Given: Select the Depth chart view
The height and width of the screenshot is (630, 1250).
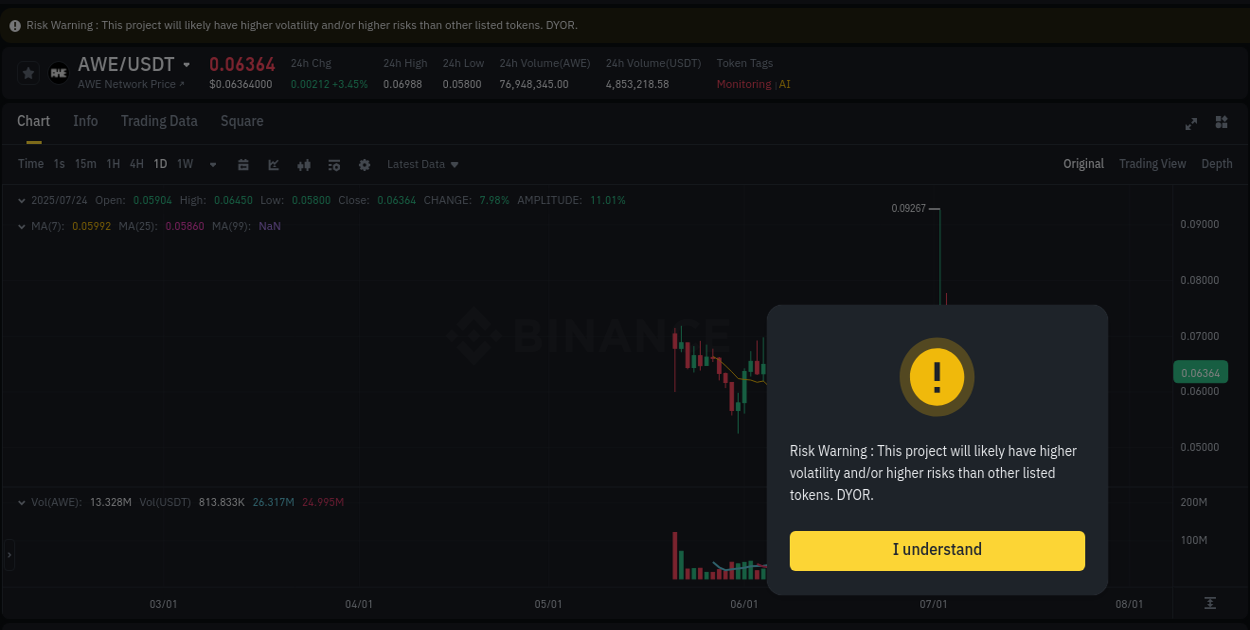Looking at the screenshot, I should 1217,163.
